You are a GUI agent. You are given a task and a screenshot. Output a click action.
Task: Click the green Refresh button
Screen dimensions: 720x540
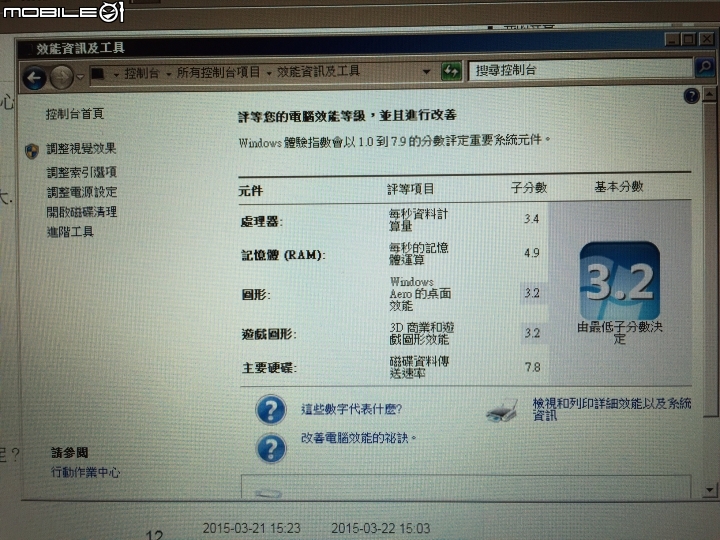point(451,71)
